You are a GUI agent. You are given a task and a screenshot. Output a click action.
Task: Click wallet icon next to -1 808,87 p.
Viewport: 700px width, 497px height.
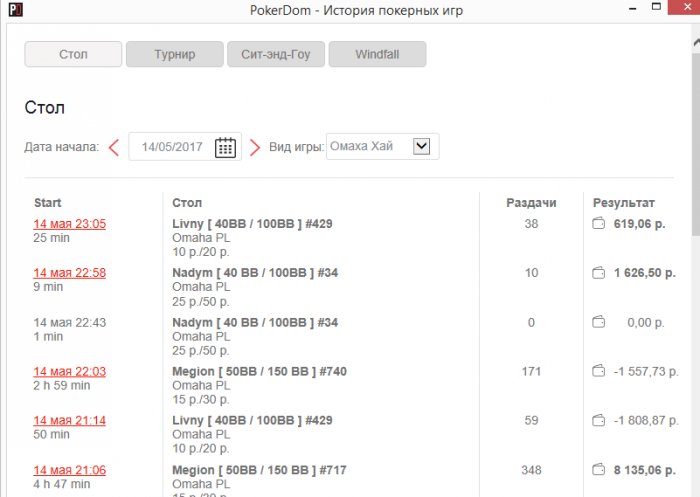point(598,420)
